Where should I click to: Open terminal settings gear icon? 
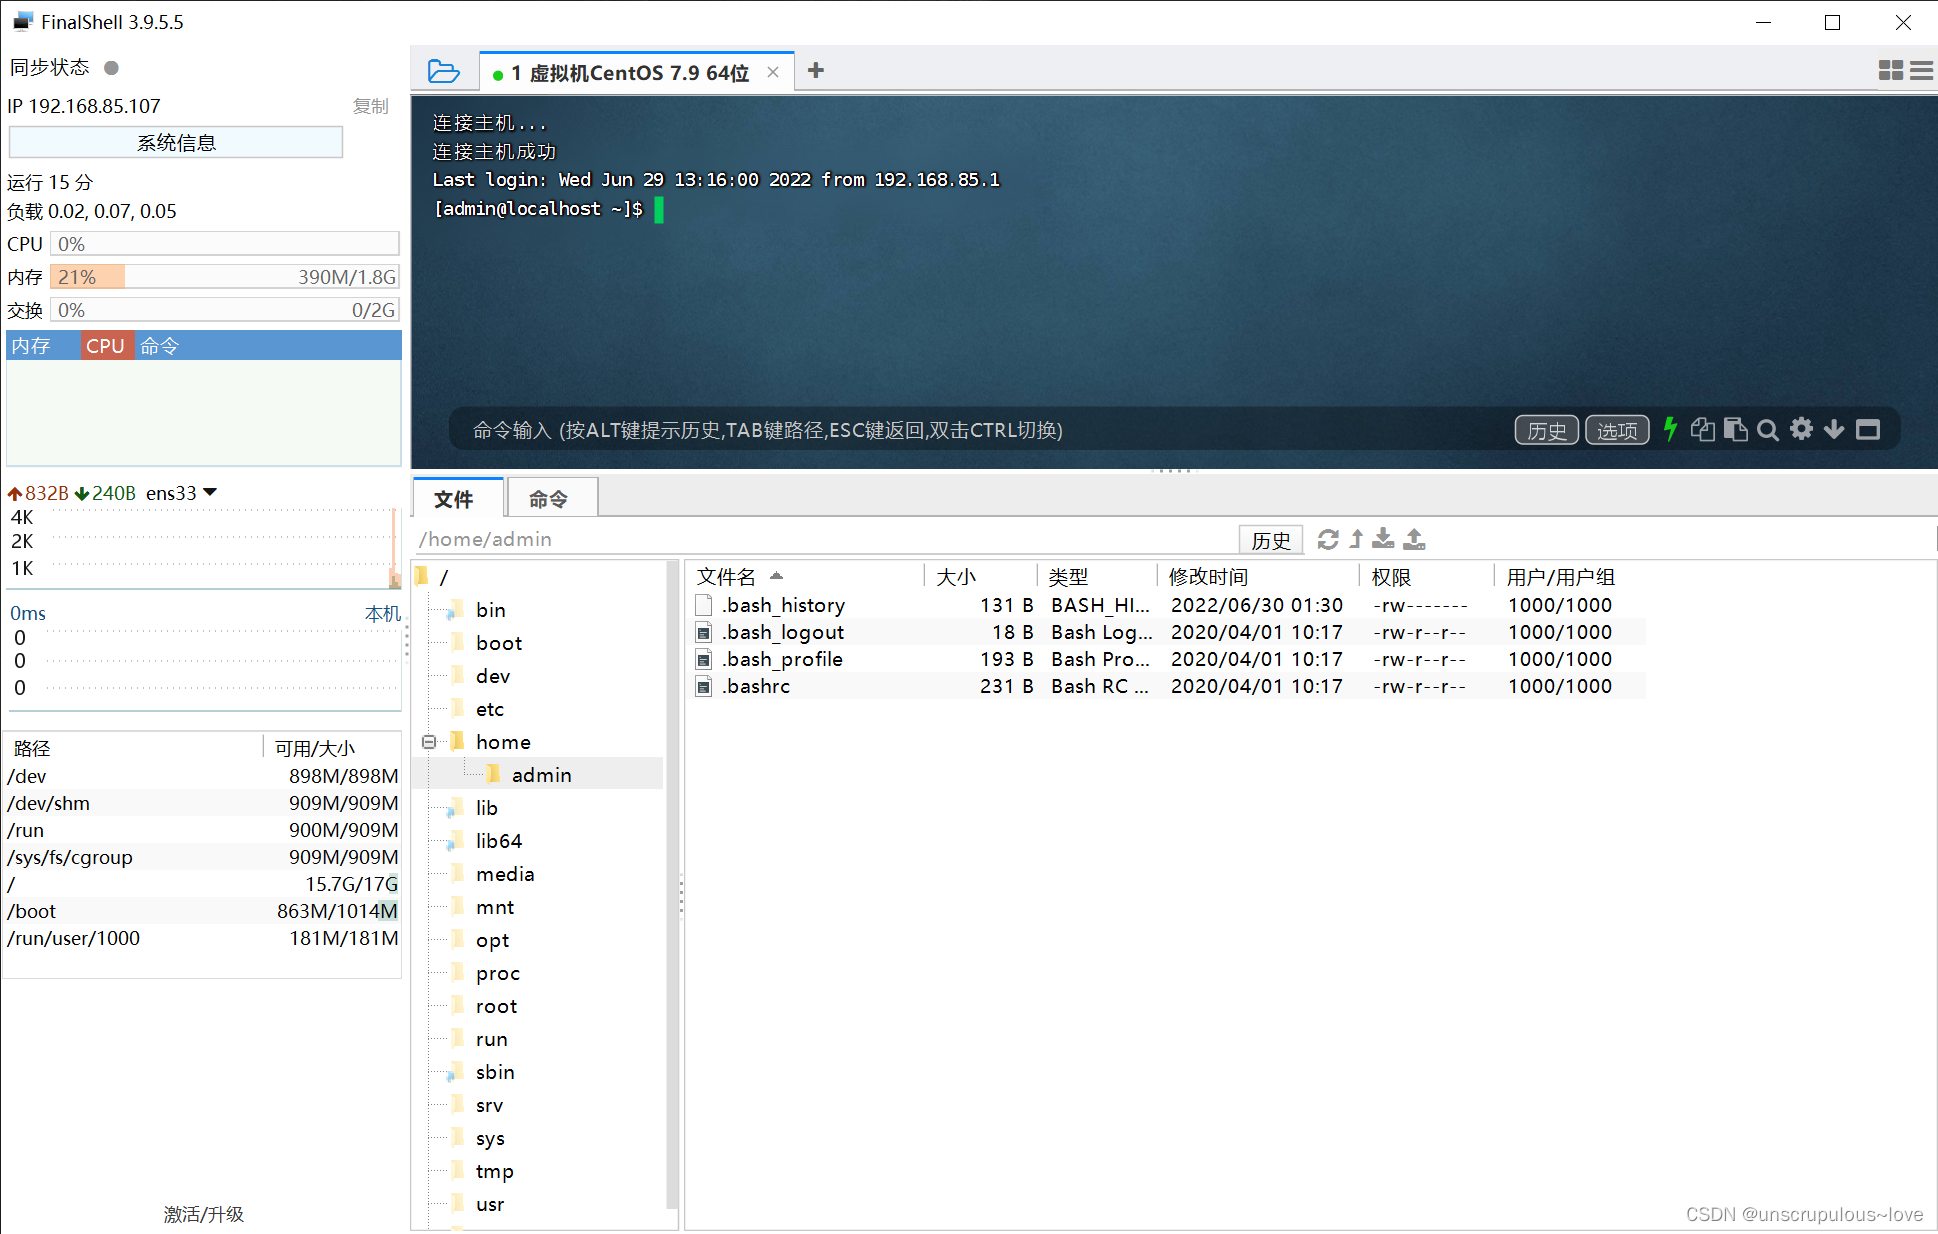(1801, 429)
